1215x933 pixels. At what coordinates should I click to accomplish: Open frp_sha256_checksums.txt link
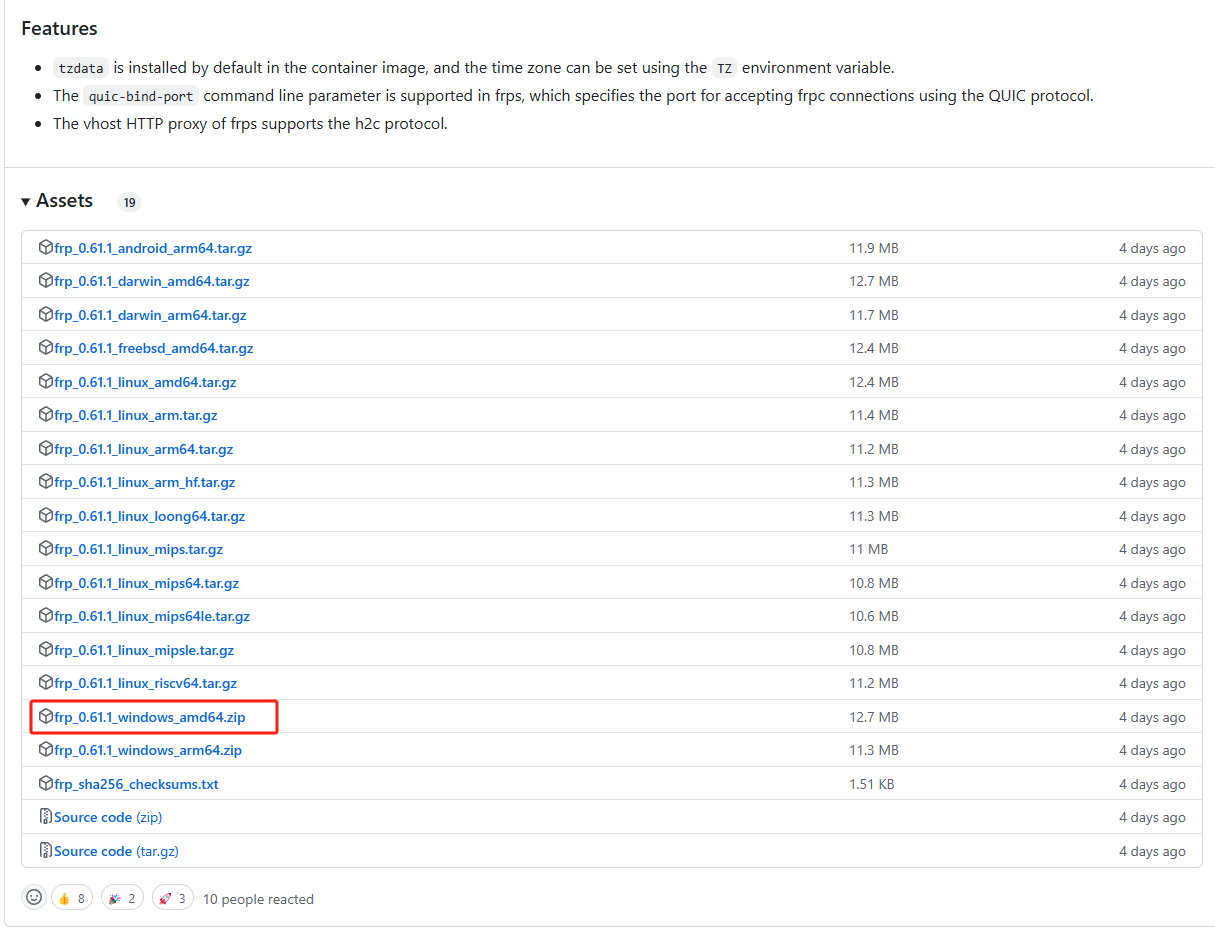click(x=136, y=784)
